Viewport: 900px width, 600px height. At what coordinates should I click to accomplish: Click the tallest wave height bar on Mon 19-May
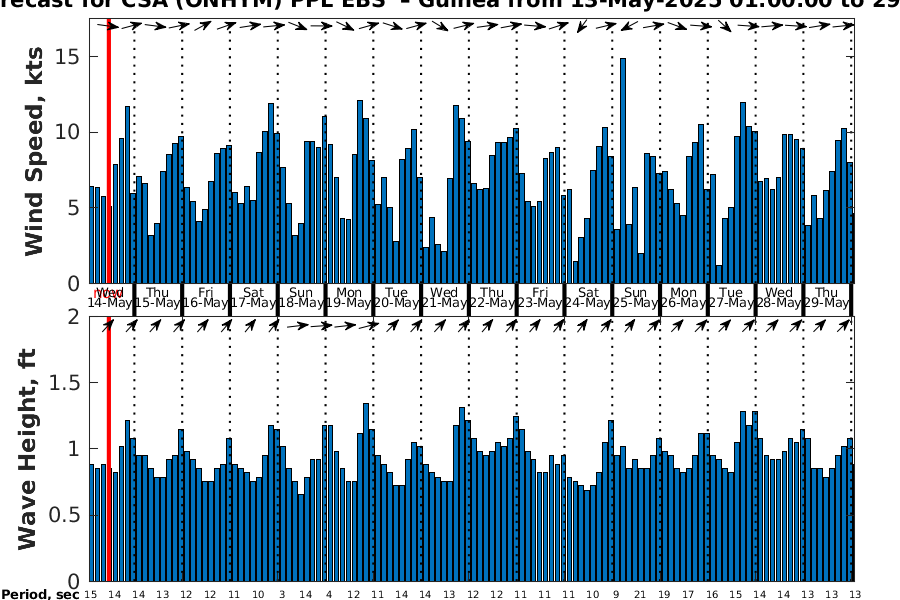tap(366, 493)
